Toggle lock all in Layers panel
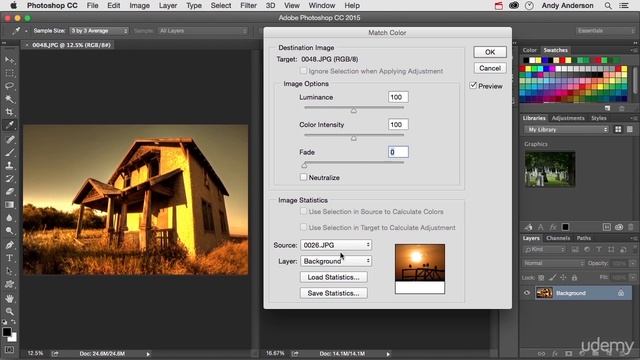 pyautogui.click(x=574, y=278)
